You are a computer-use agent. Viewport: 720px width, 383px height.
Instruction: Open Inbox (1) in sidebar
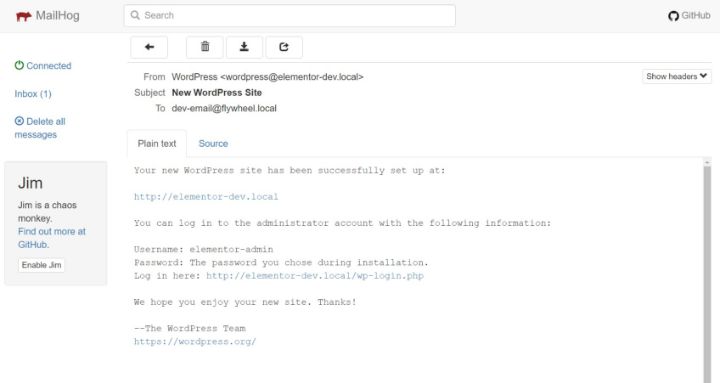click(x=33, y=94)
